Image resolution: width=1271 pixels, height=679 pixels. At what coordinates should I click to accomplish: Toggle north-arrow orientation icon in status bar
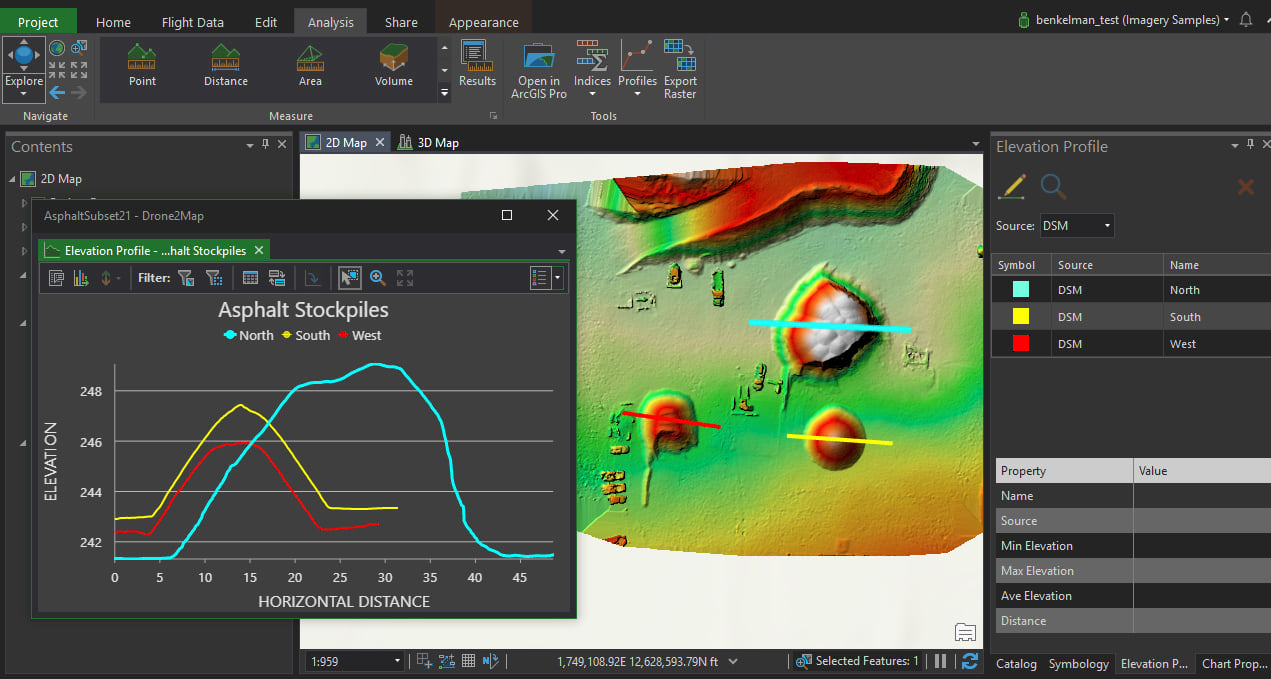pos(491,661)
